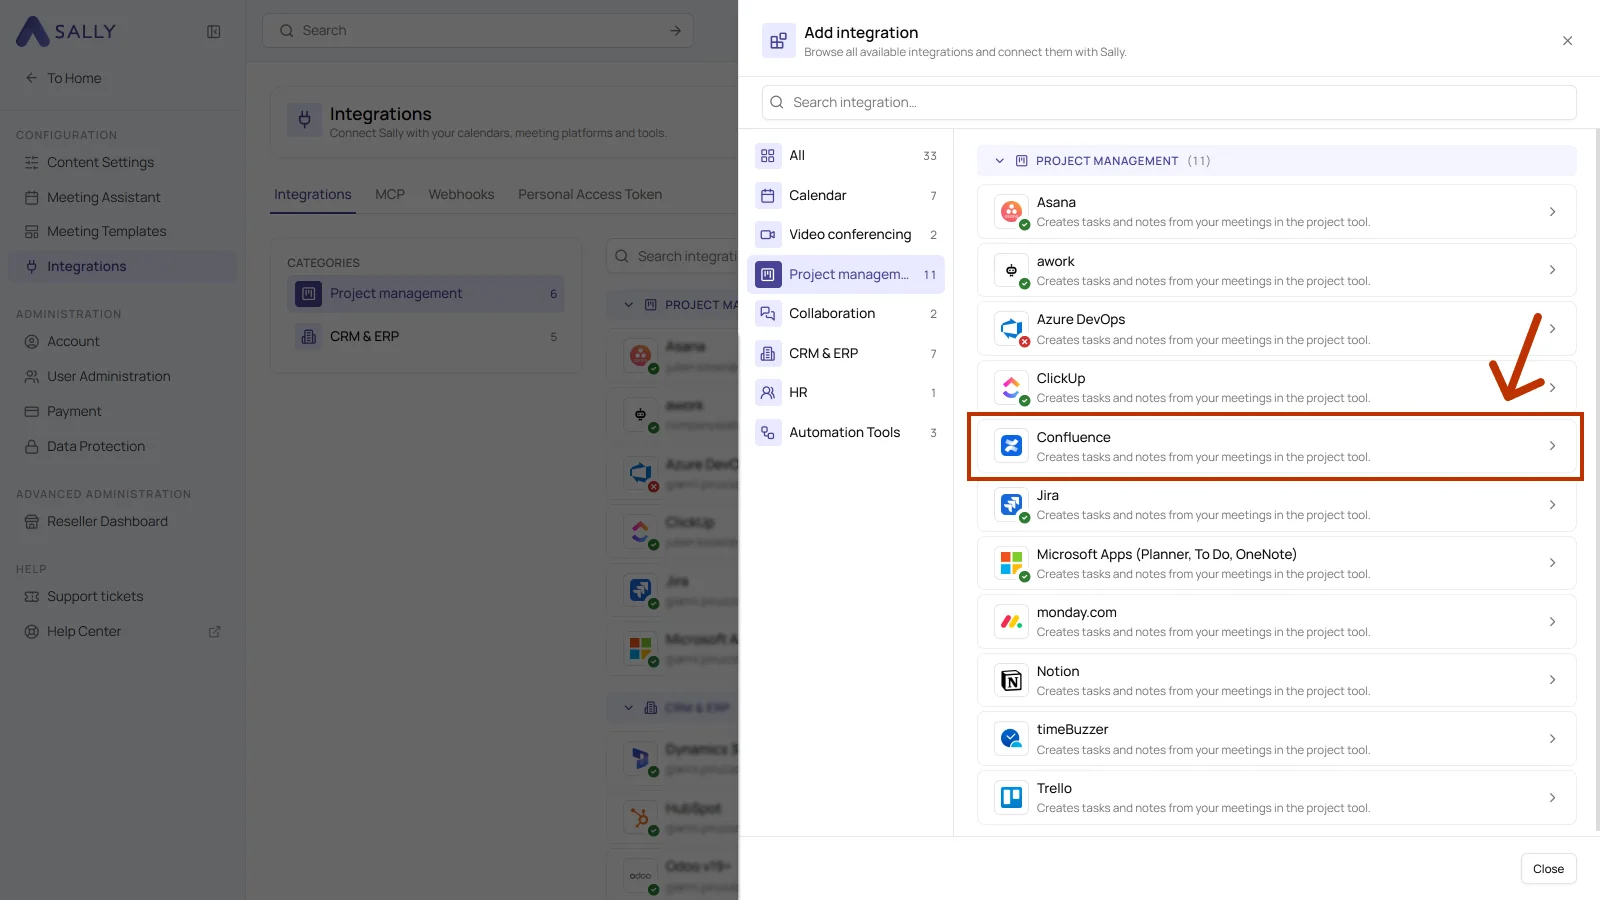Select the Collaboration category
The width and height of the screenshot is (1600, 900).
(846, 313)
